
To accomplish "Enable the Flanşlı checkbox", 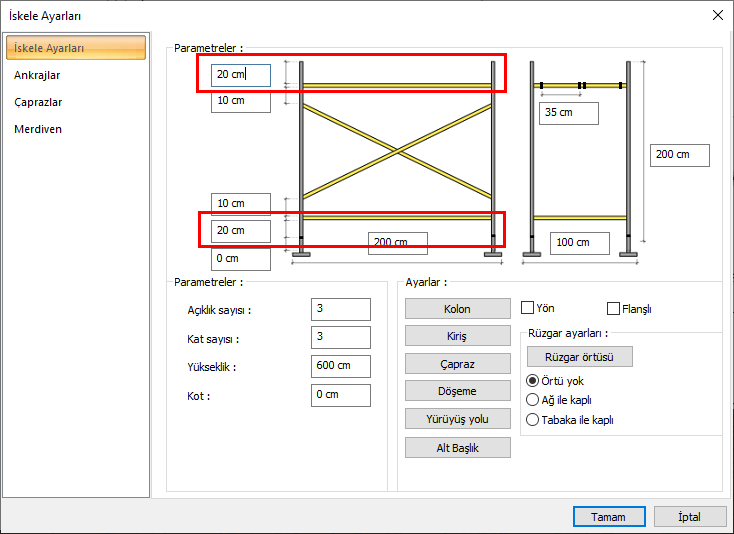I will [613, 308].
